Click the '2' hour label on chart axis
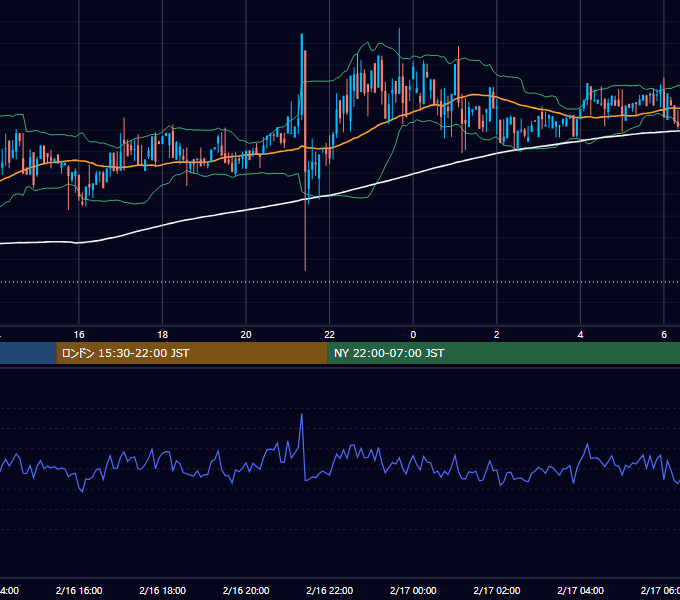 click(x=497, y=335)
